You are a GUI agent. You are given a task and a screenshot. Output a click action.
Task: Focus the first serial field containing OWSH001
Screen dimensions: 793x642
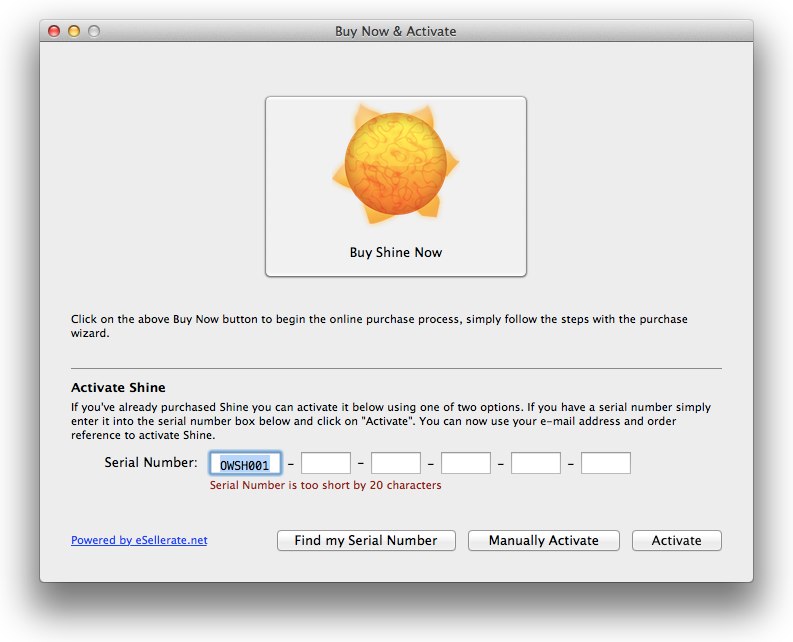[x=245, y=463]
